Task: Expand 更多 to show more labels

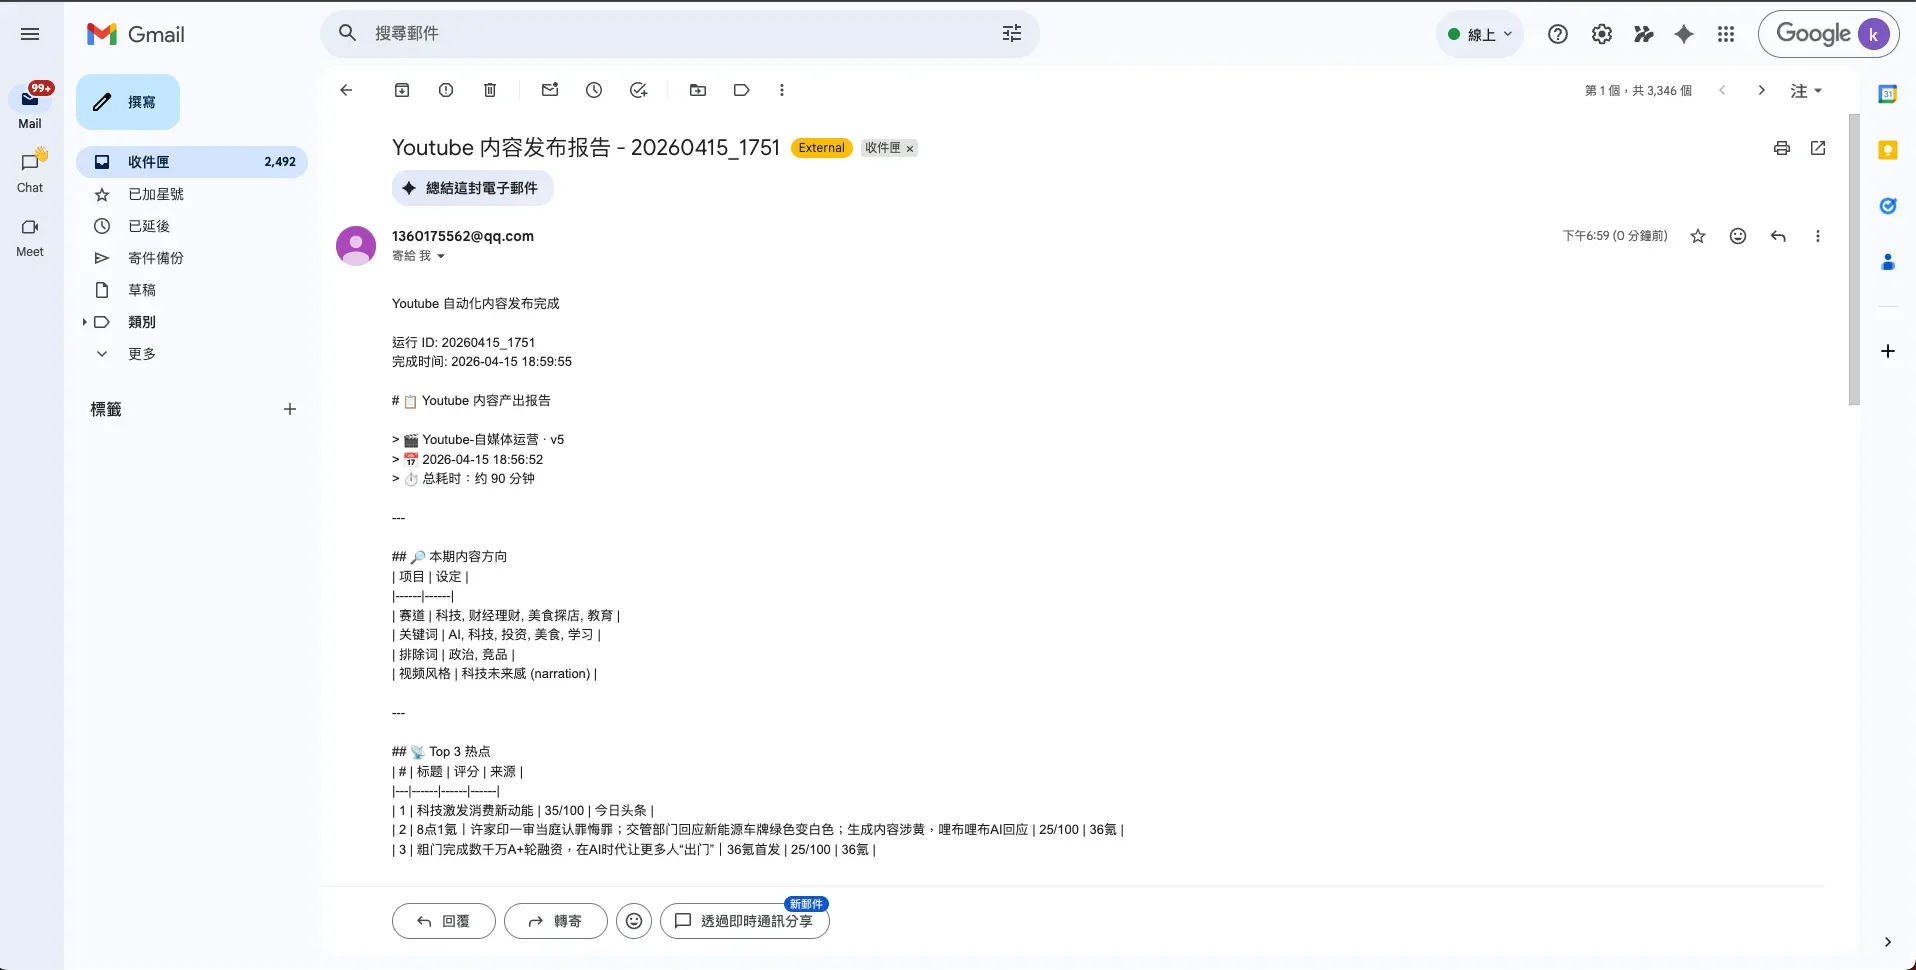Action: coord(142,354)
